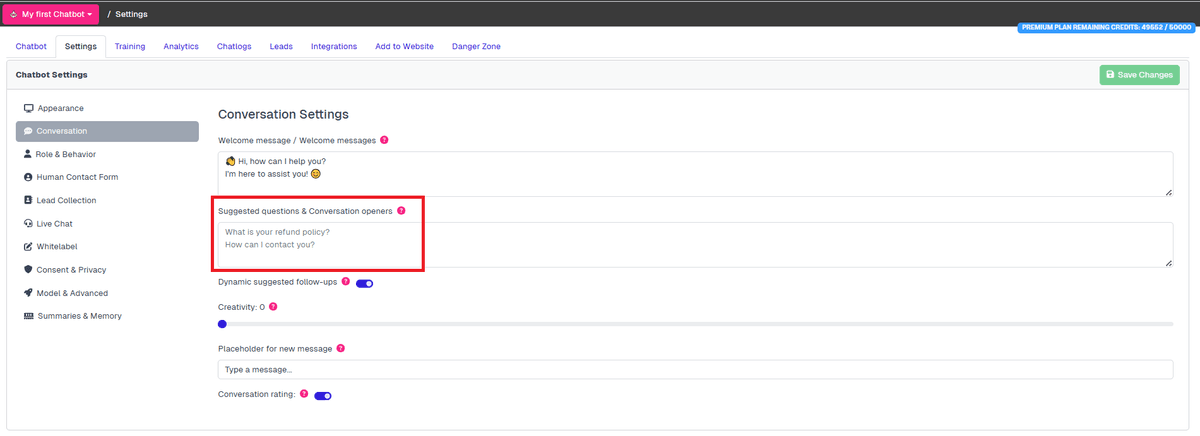Click the Consent & Privacy shield icon
Screen dimensions: 1200x436
click(28, 270)
